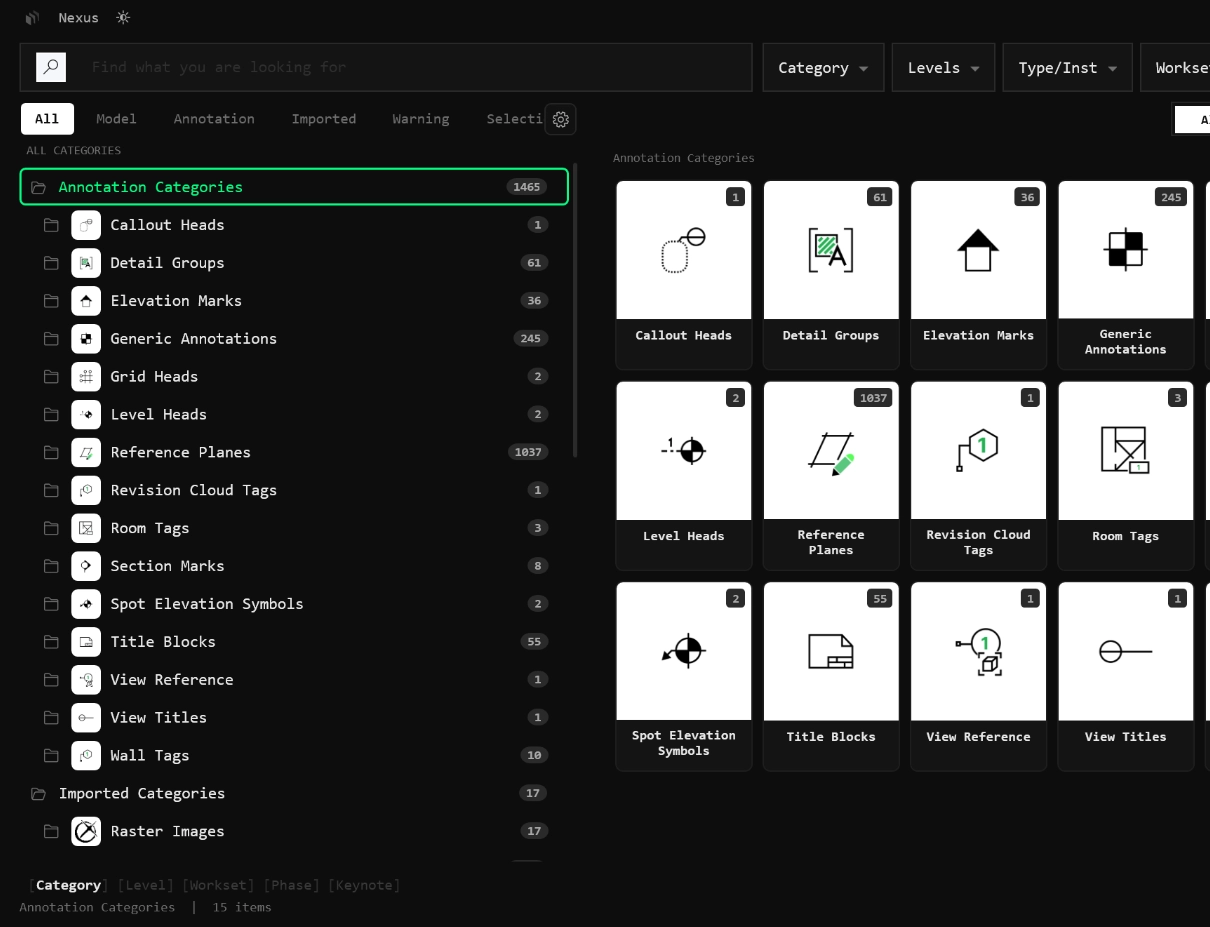Click the Spot Elevation Symbols icon in tree
The image size is (1210, 927).
tap(86, 604)
